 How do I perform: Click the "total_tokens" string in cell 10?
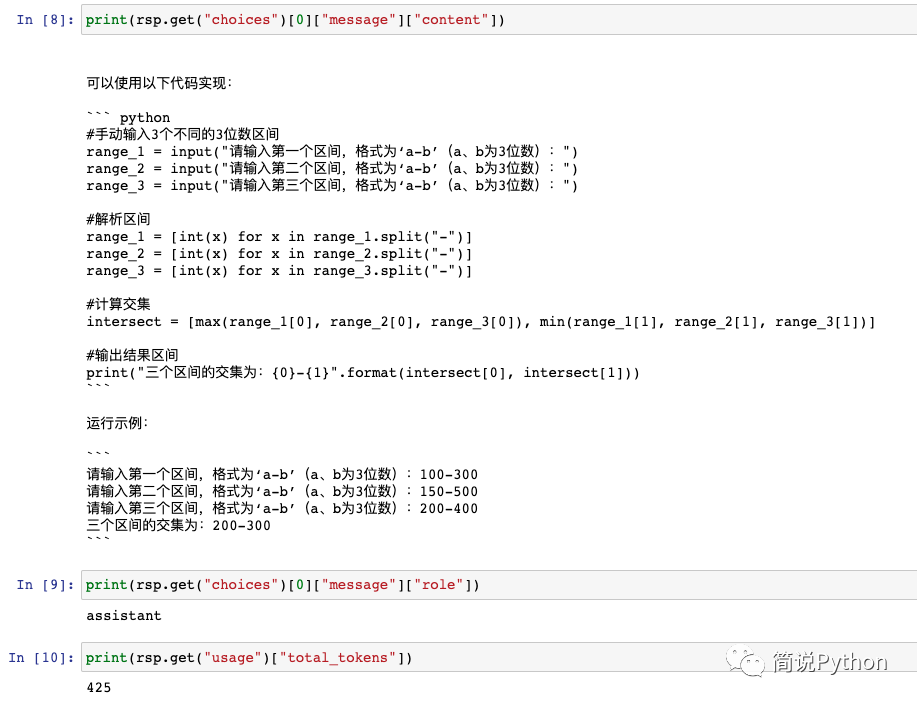coord(337,658)
